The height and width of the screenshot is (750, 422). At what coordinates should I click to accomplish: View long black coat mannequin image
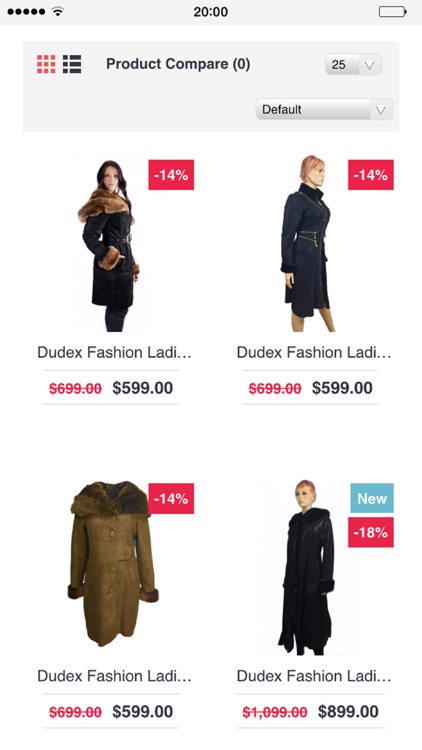[x=307, y=567]
